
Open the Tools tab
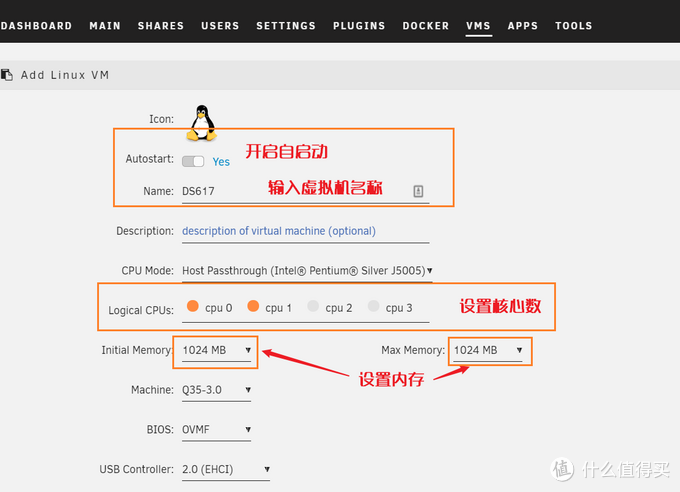pos(574,26)
